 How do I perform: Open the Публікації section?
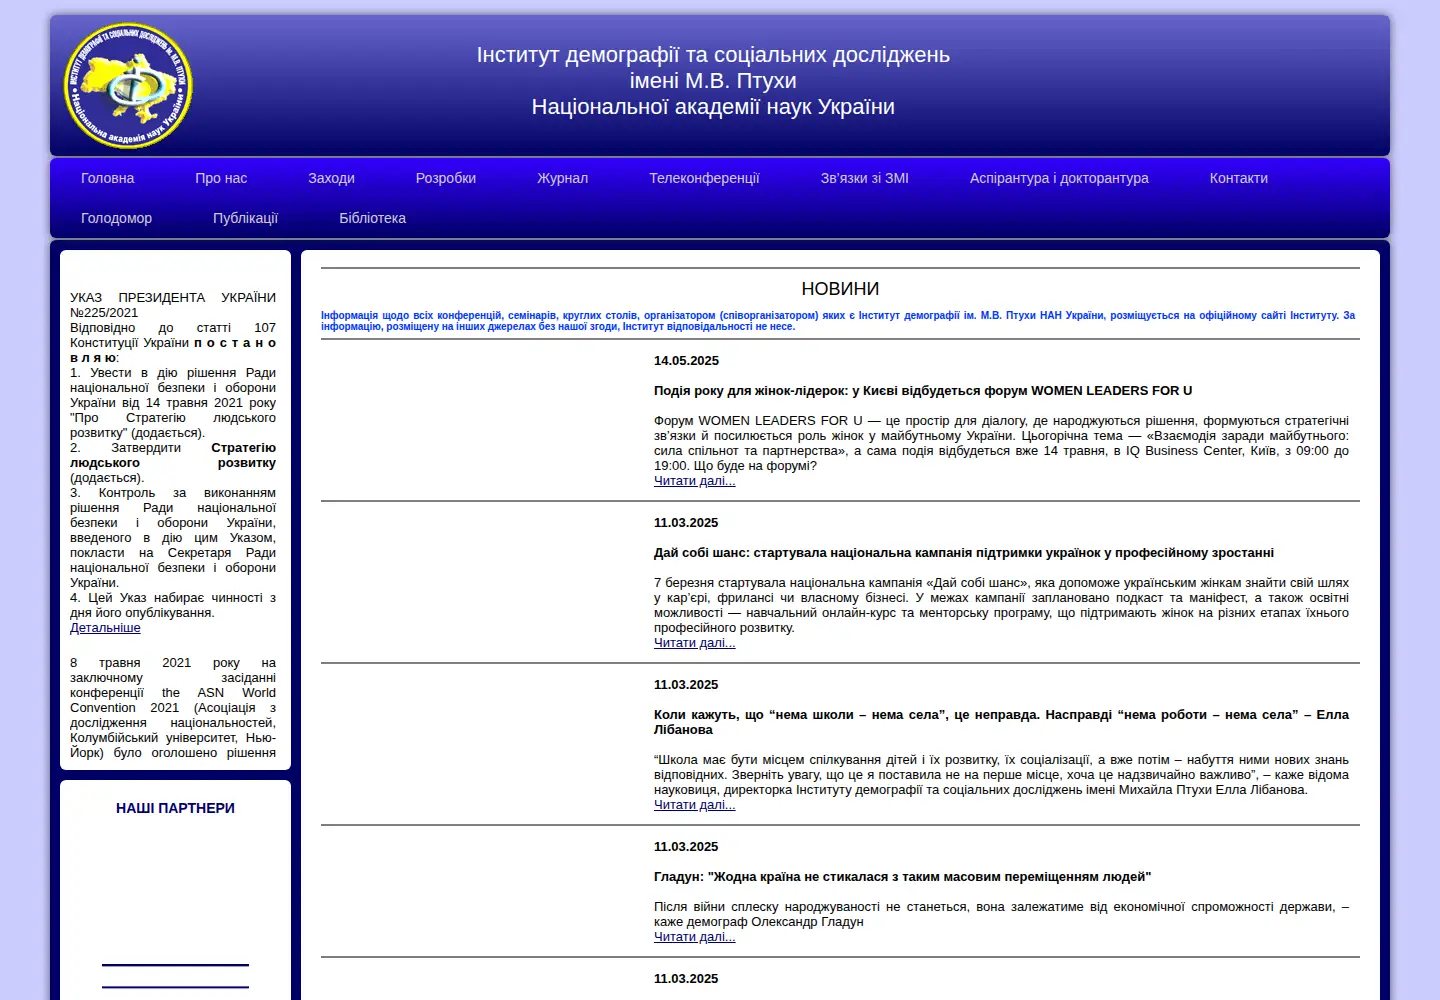click(x=245, y=218)
